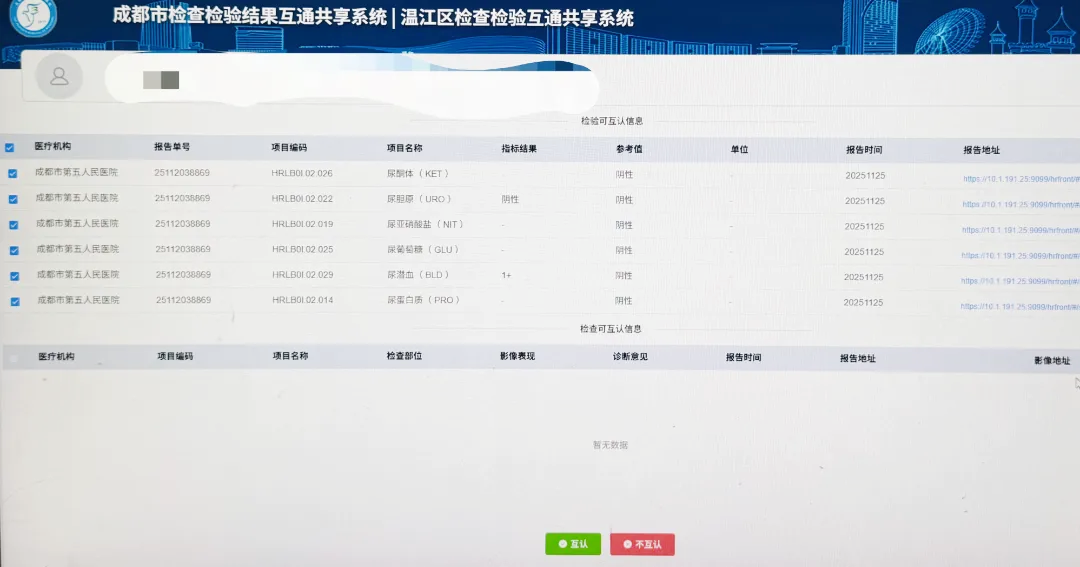Select the 检查部位 column header
1080x567 pixels.
point(404,355)
